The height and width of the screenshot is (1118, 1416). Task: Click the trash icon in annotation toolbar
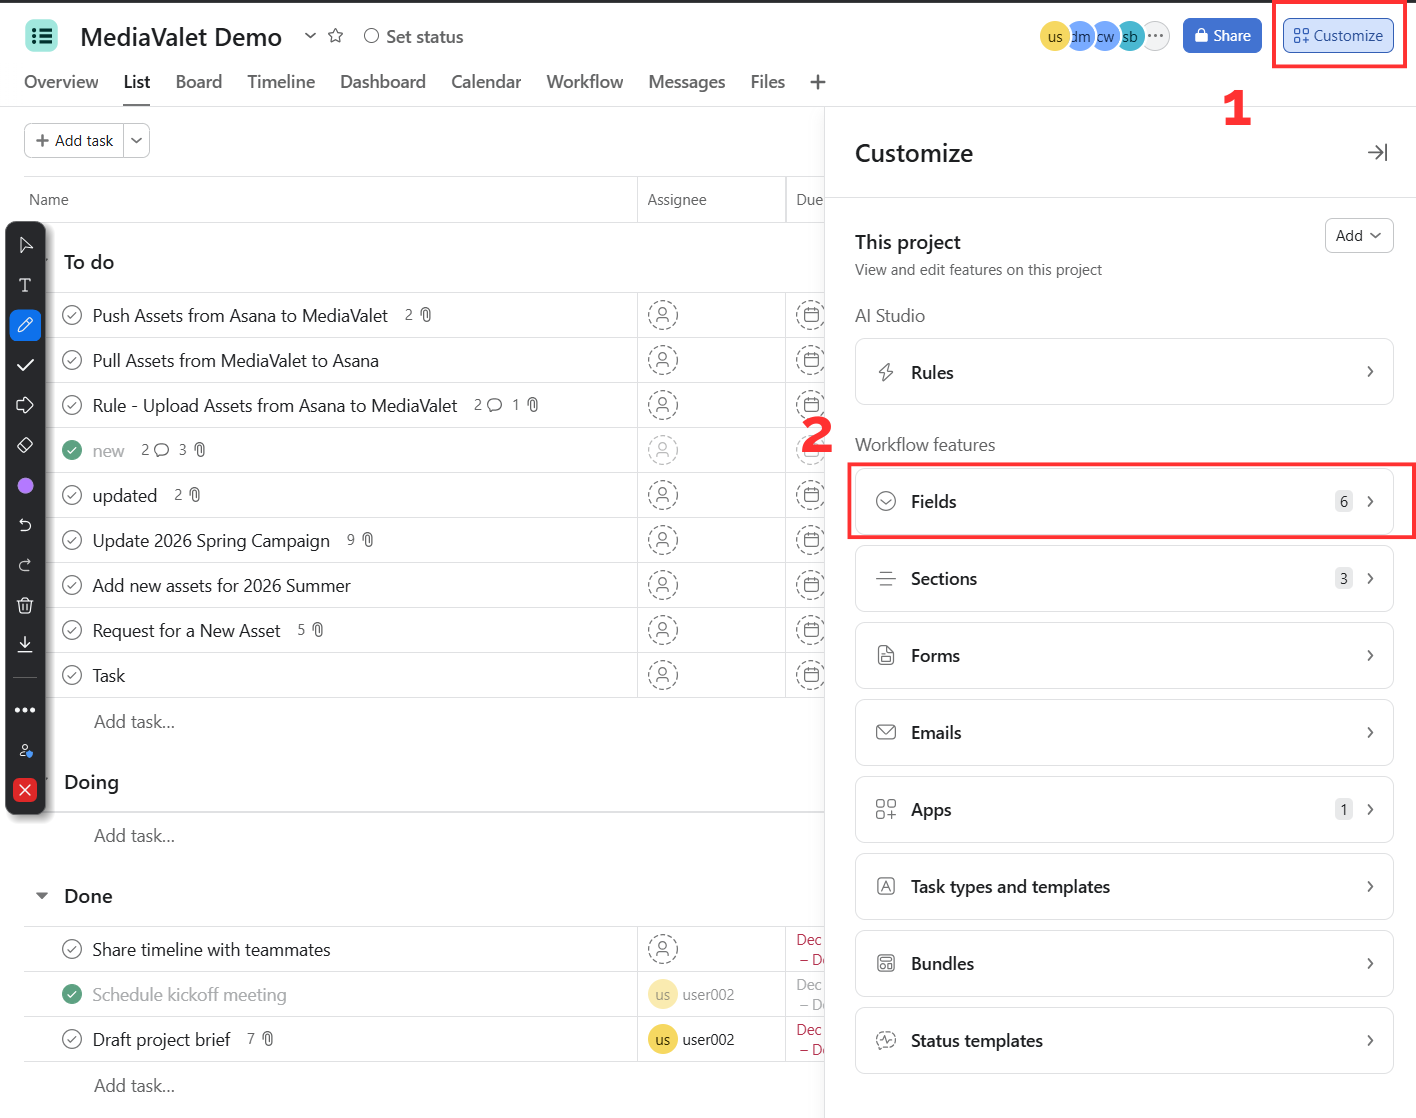pos(25,605)
